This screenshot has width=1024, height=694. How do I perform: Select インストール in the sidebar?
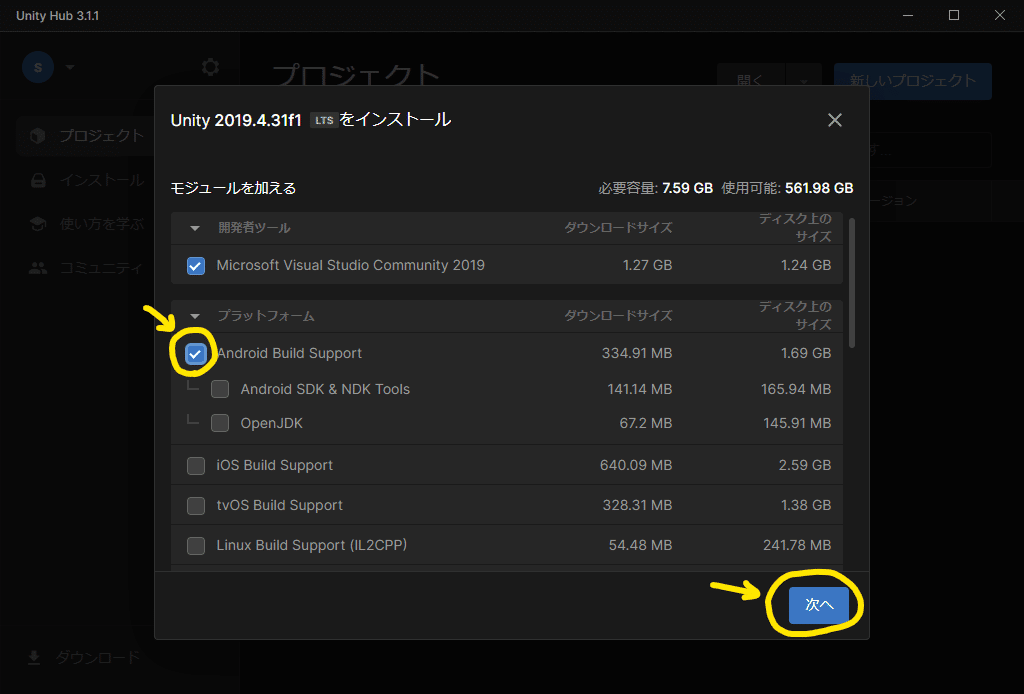(87, 180)
